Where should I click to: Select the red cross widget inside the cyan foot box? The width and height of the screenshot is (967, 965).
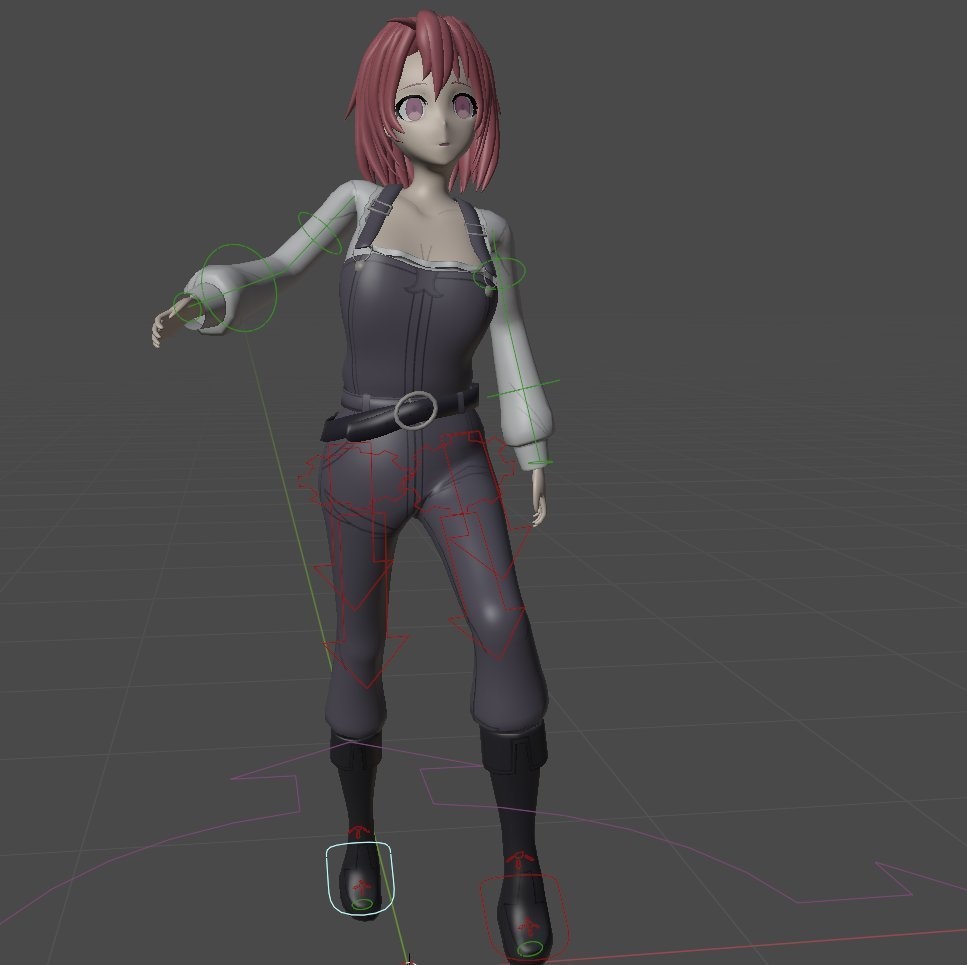(361, 887)
